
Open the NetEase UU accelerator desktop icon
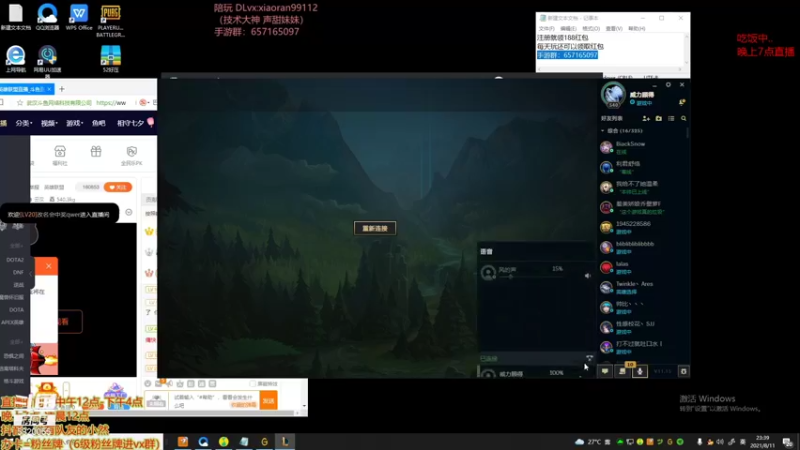click(47, 61)
